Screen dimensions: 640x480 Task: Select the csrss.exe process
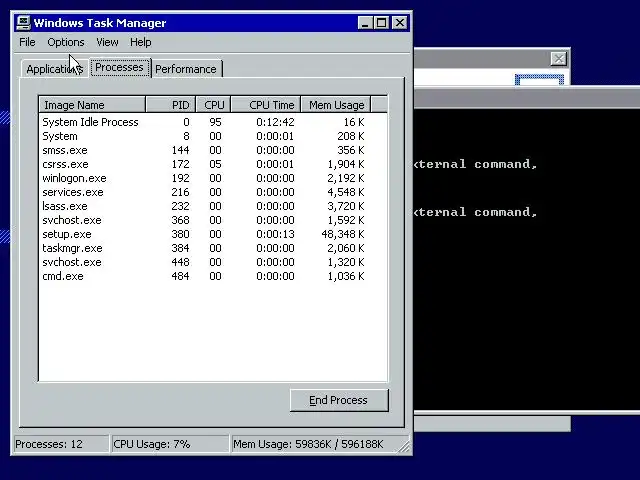point(203,164)
